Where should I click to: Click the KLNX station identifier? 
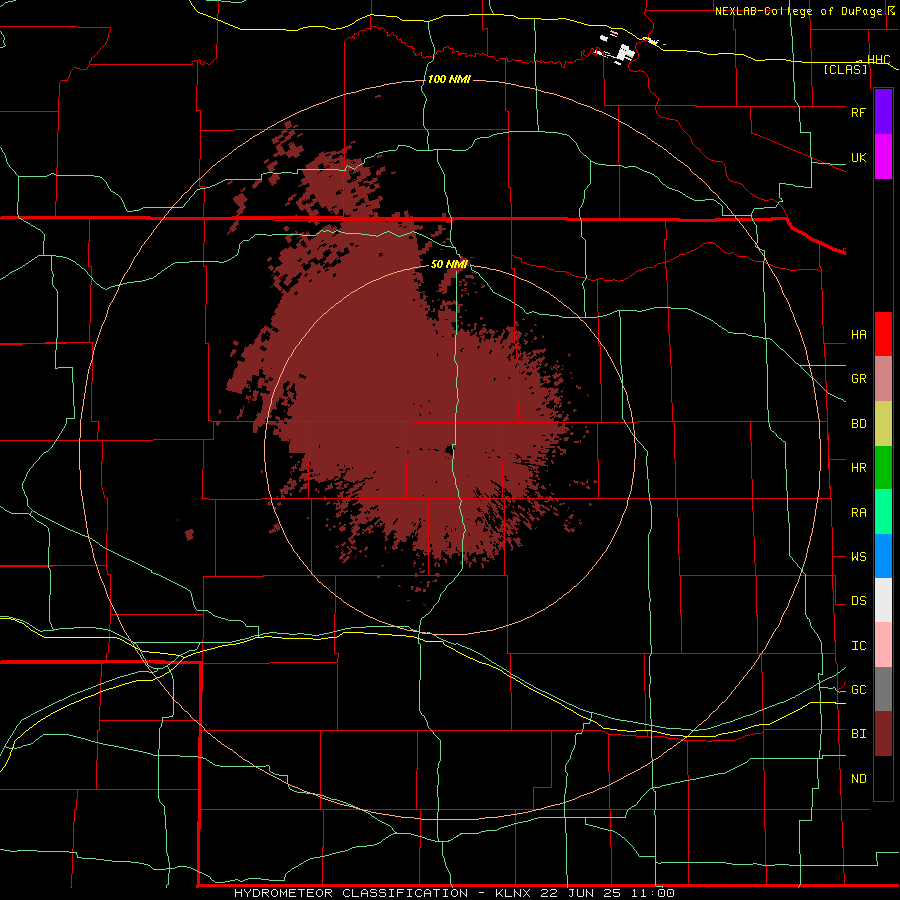[x=513, y=893]
